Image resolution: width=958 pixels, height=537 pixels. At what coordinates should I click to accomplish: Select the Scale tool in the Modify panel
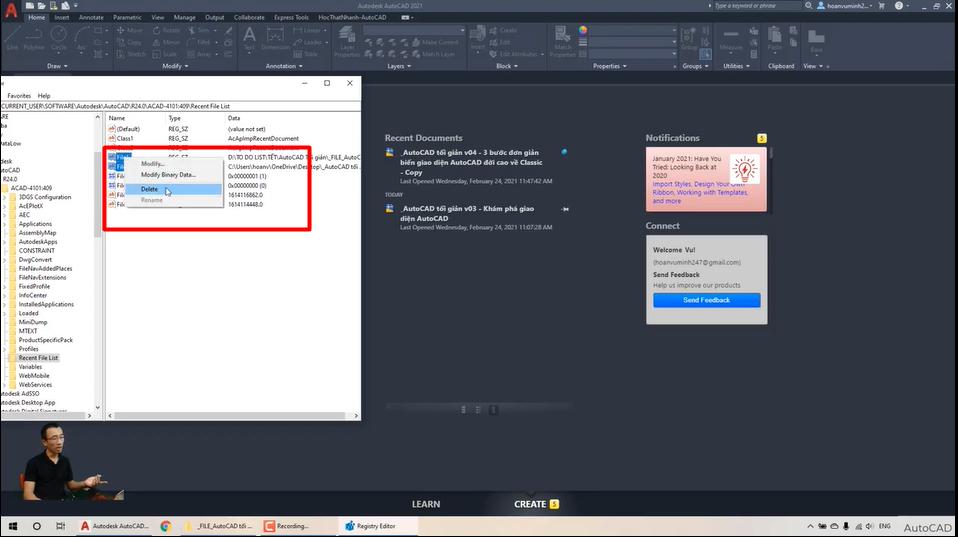(x=165, y=54)
